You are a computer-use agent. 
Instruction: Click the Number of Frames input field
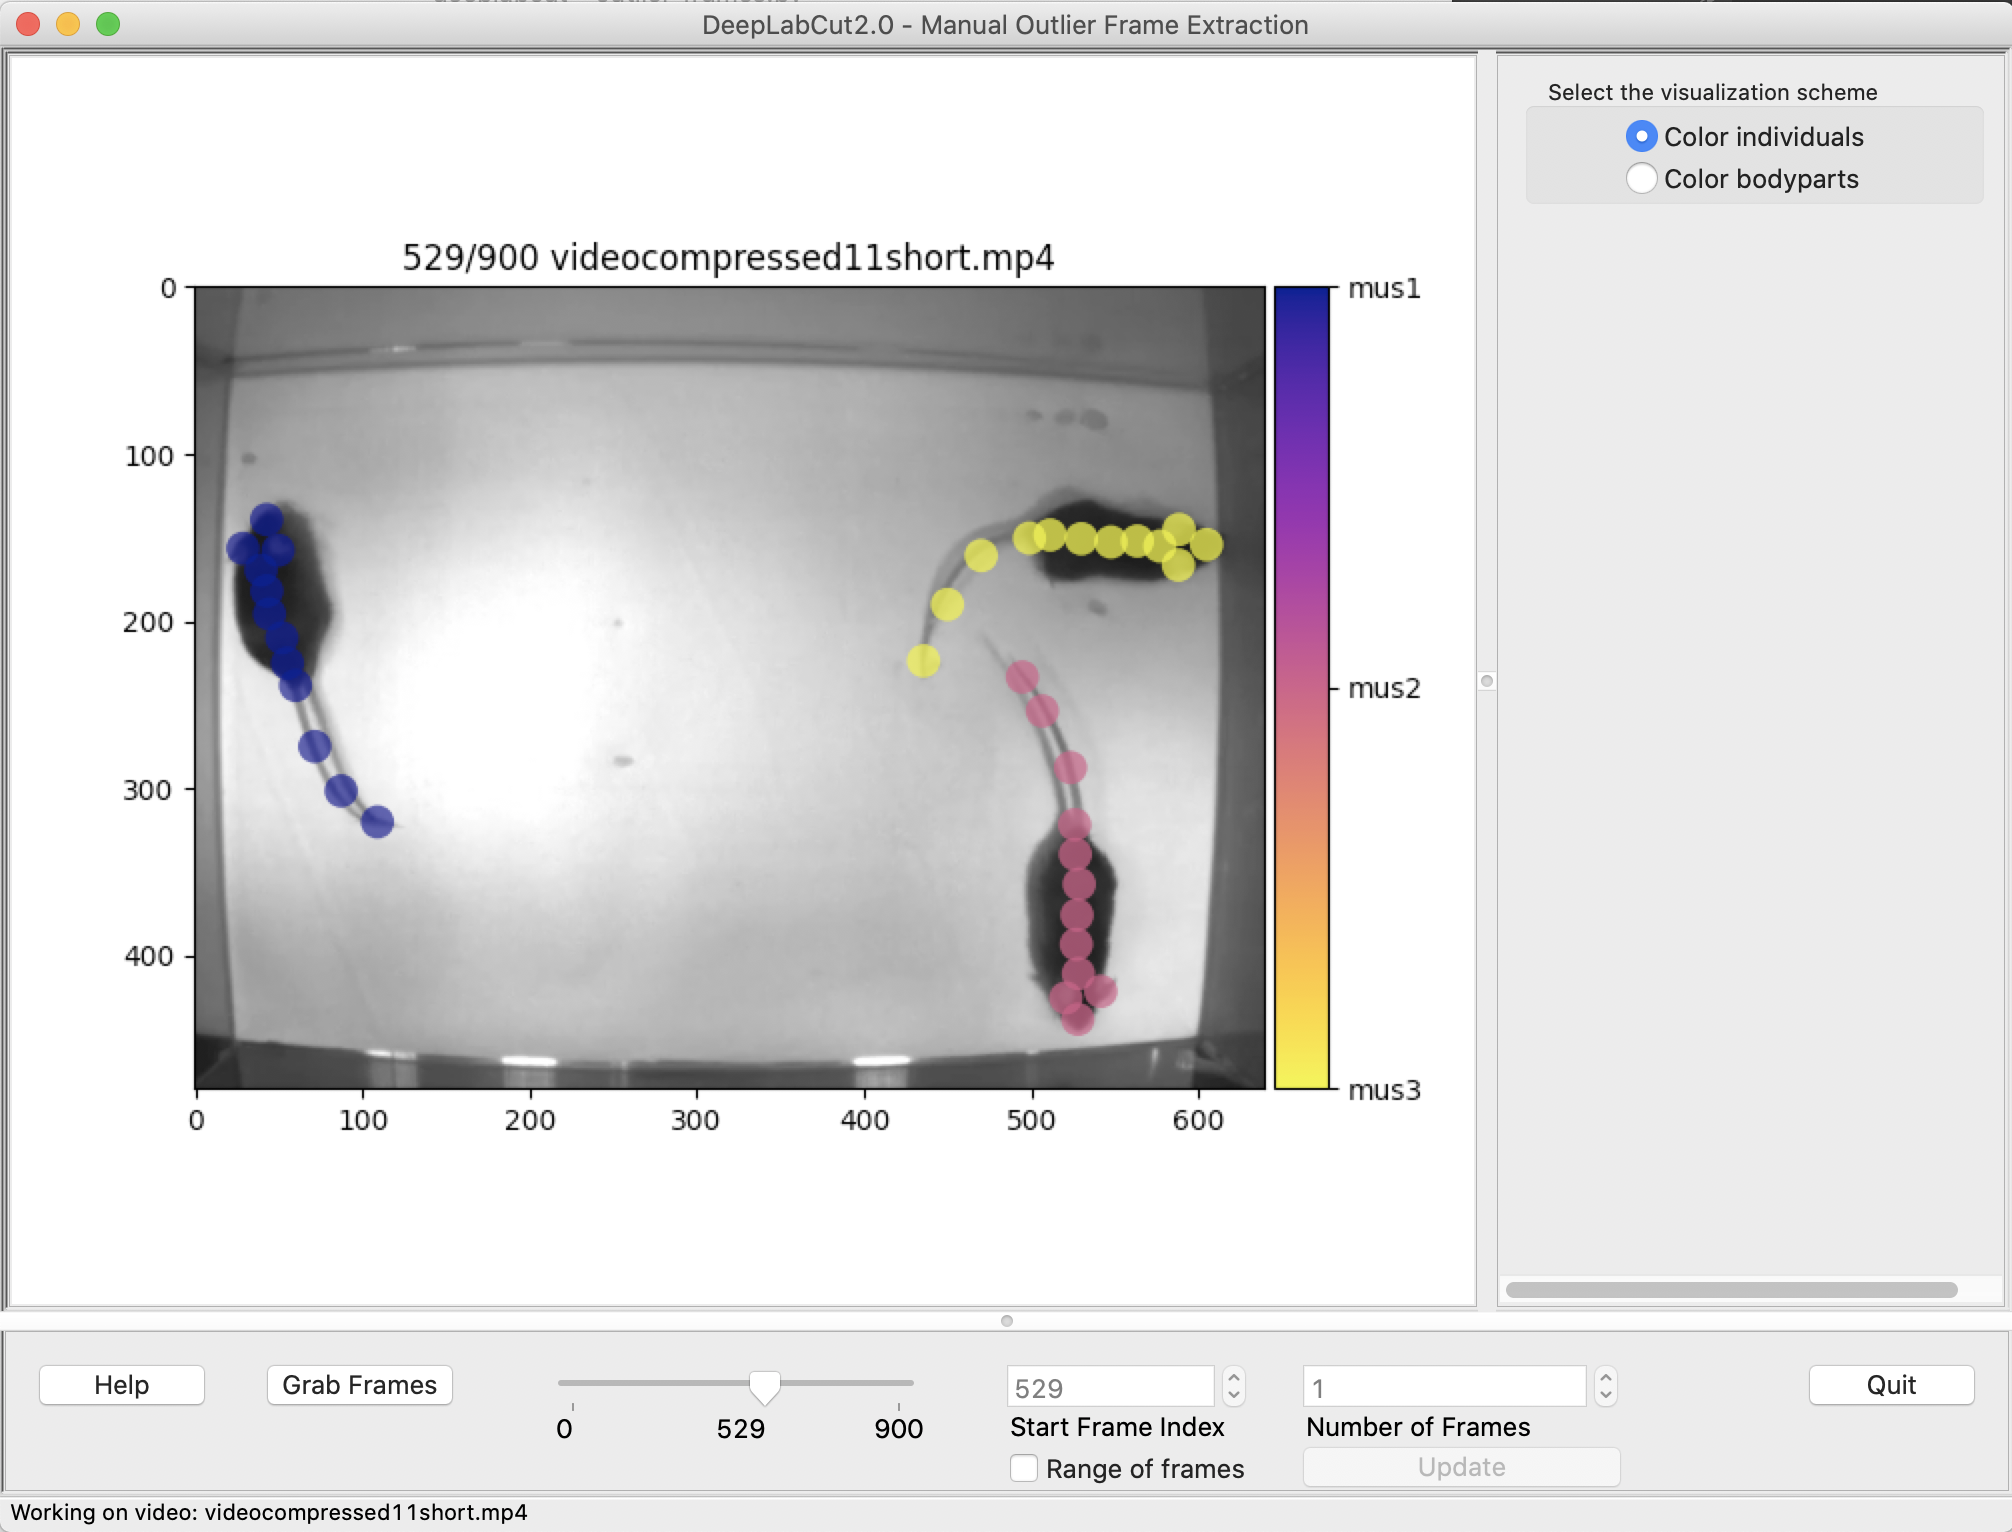coord(1444,1387)
